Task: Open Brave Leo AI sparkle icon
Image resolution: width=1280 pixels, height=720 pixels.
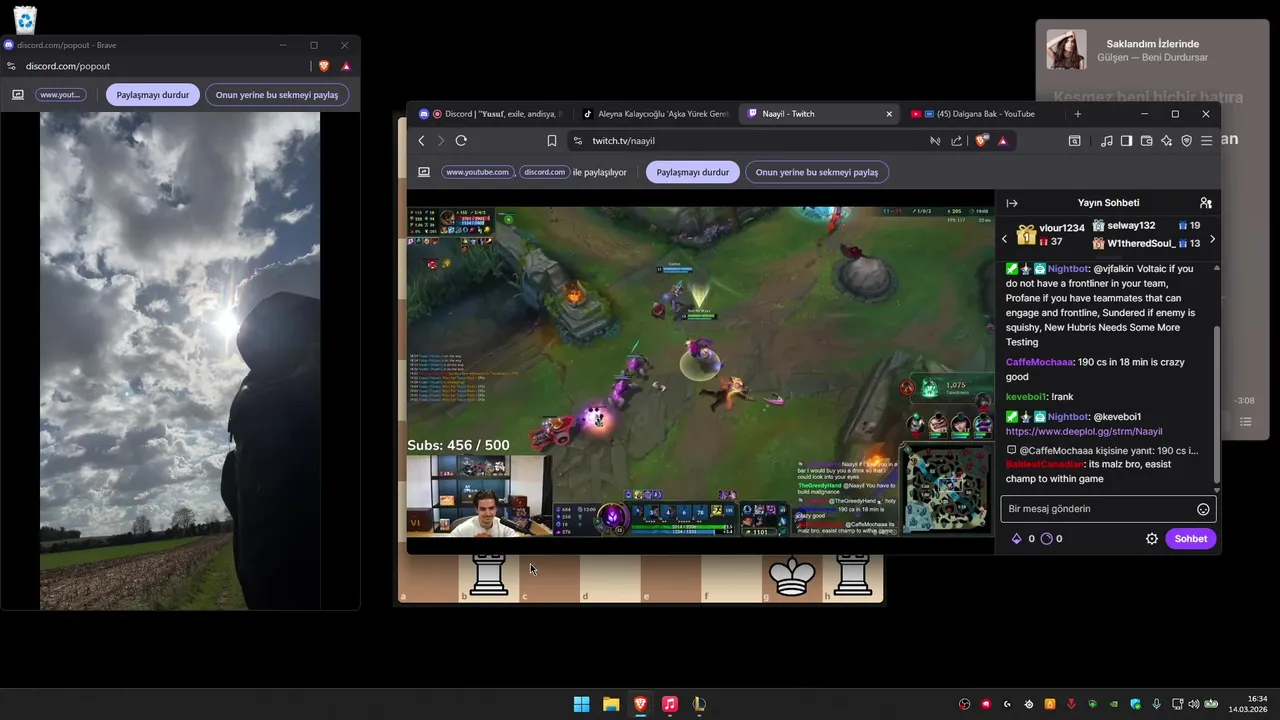Action: click(x=1166, y=141)
